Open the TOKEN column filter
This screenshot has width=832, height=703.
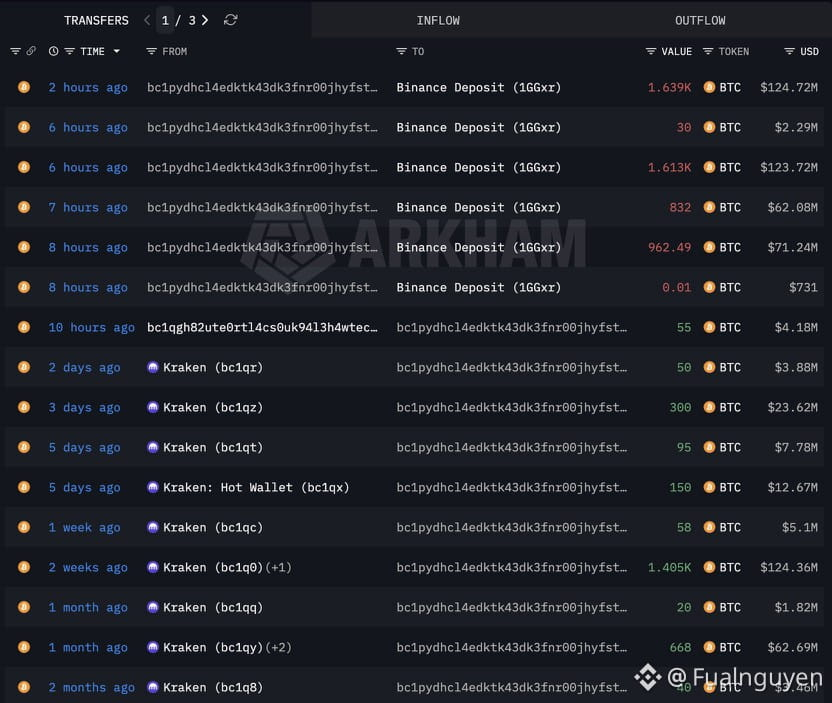pos(708,51)
